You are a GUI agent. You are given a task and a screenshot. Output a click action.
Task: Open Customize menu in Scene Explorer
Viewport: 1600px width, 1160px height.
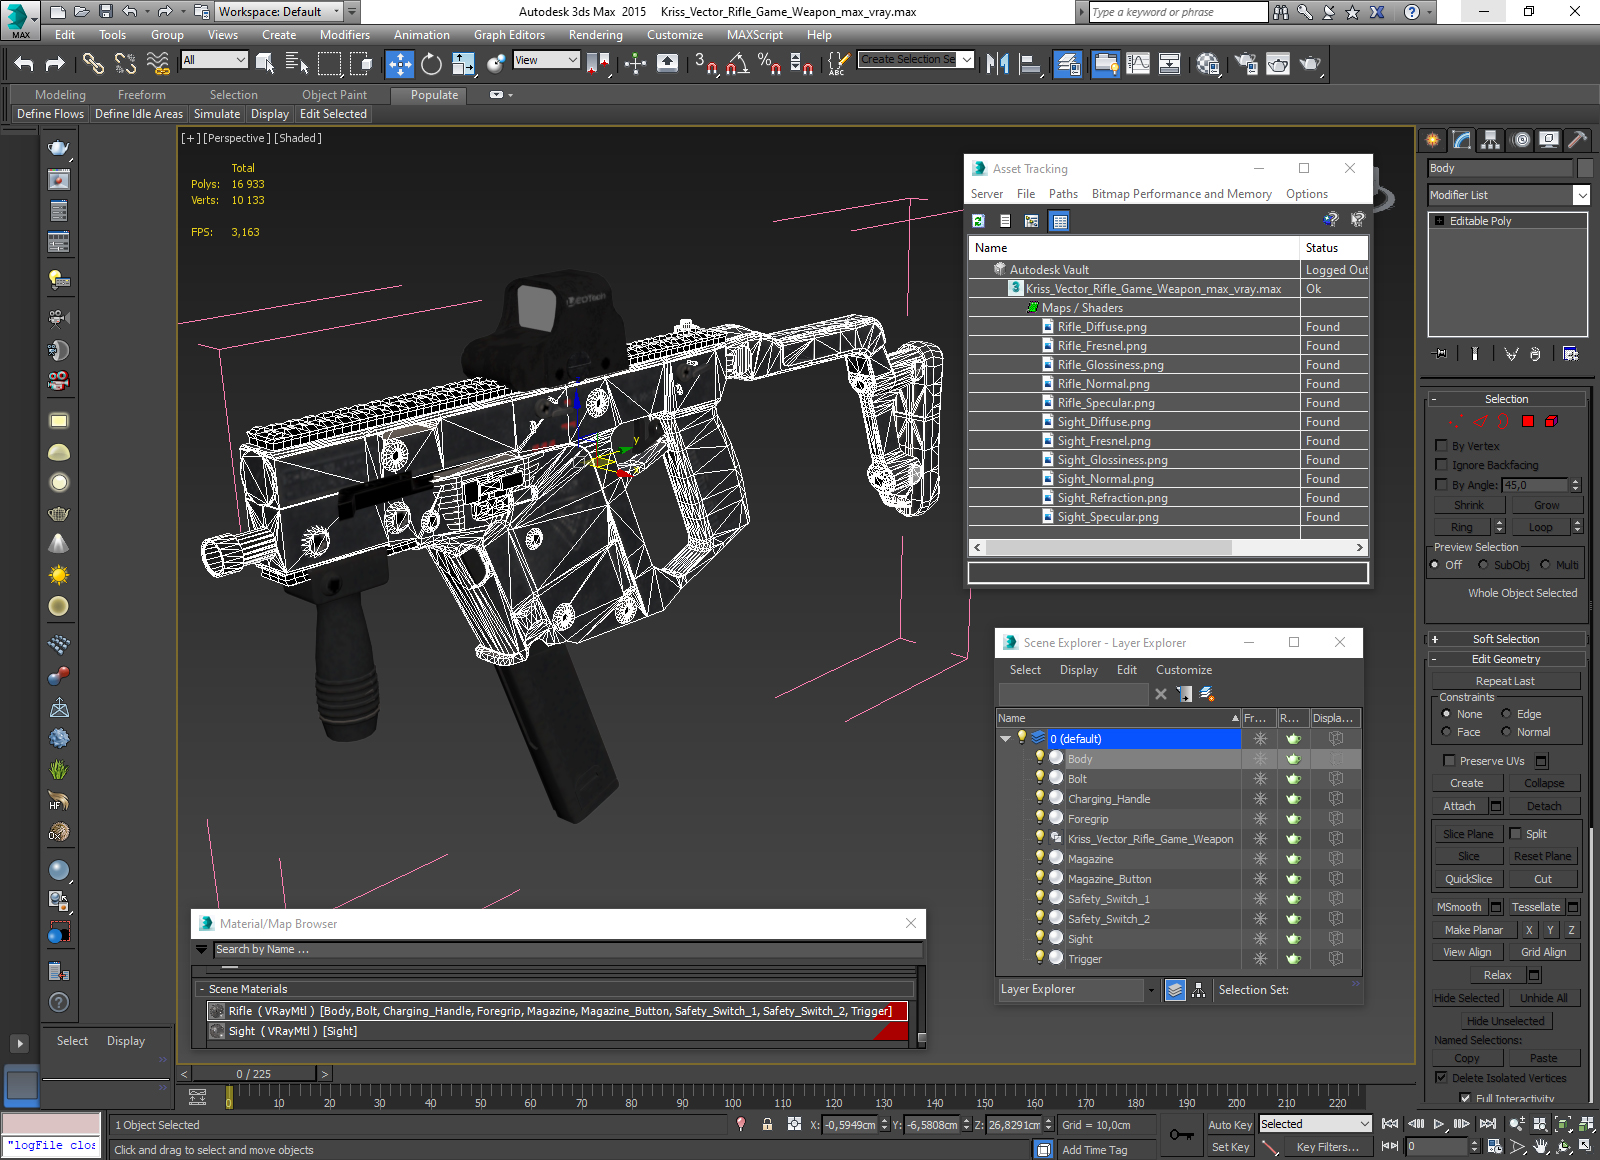1184,670
